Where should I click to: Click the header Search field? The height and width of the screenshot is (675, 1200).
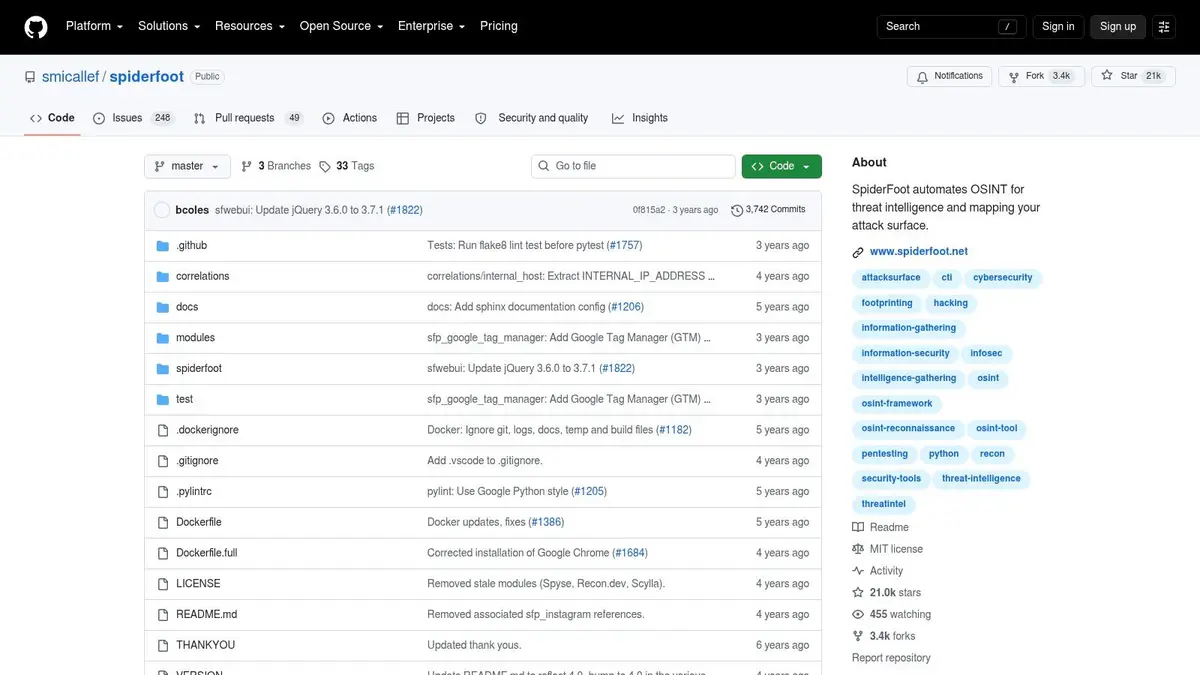pos(952,27)
